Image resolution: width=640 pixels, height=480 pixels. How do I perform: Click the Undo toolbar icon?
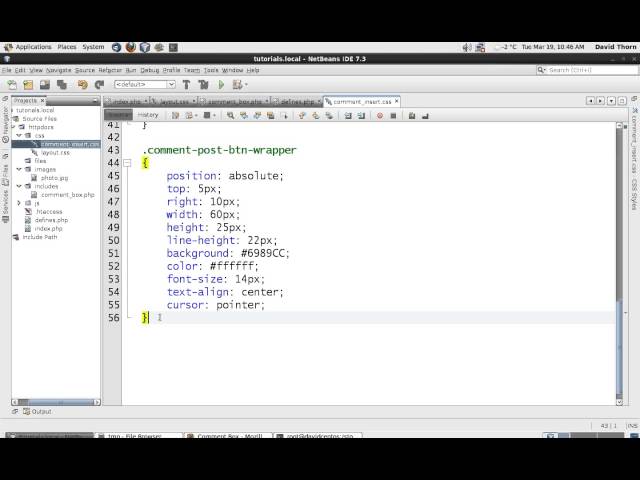click(82, 84)
